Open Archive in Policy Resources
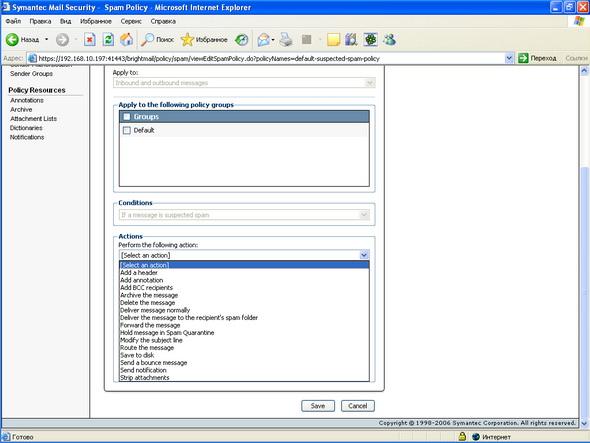This screenshot has height=443, width=590. tap(21, 110)
